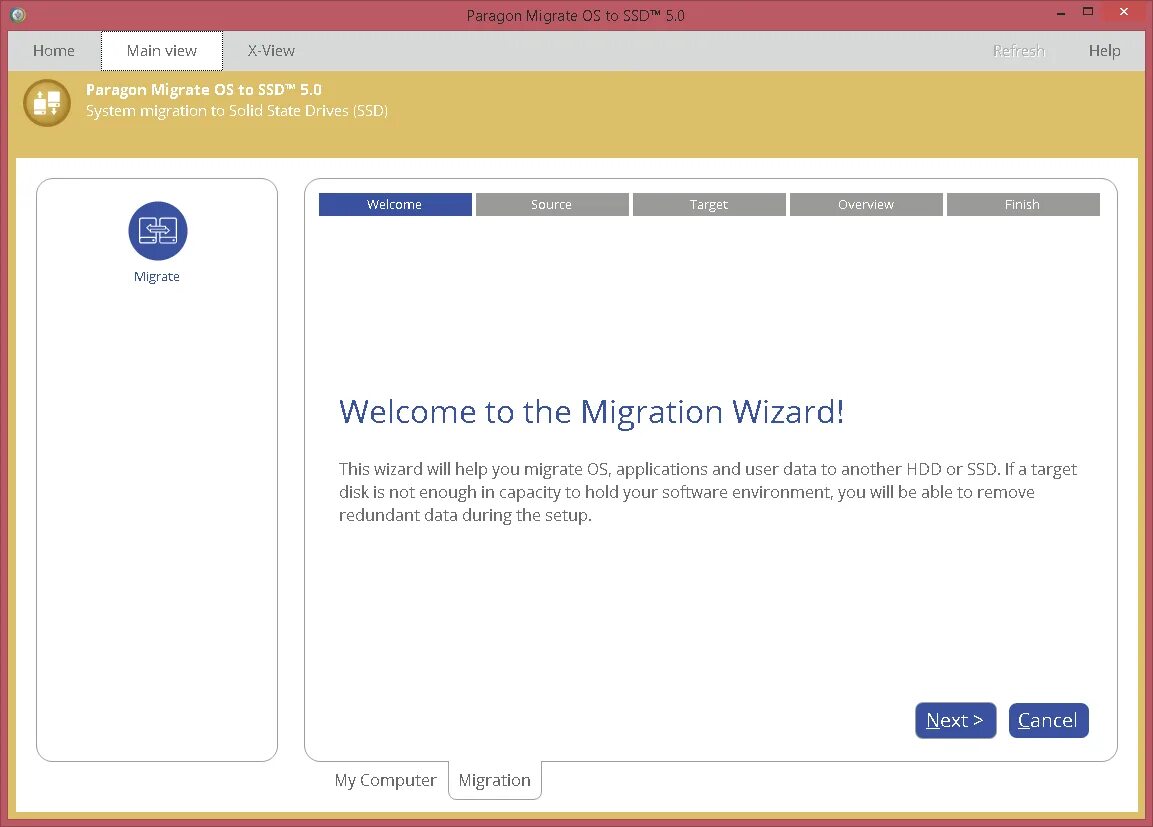Image resolution: width=1153 pixels, height=827 pixels.
Task: Select the Finish wizard step
Action: [1023, 204]
